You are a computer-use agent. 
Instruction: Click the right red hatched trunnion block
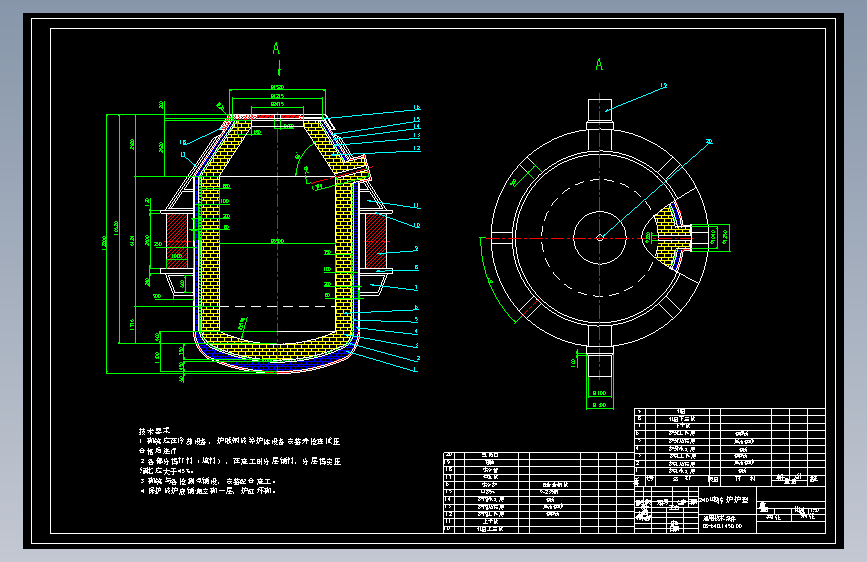(x=376, y=241)
